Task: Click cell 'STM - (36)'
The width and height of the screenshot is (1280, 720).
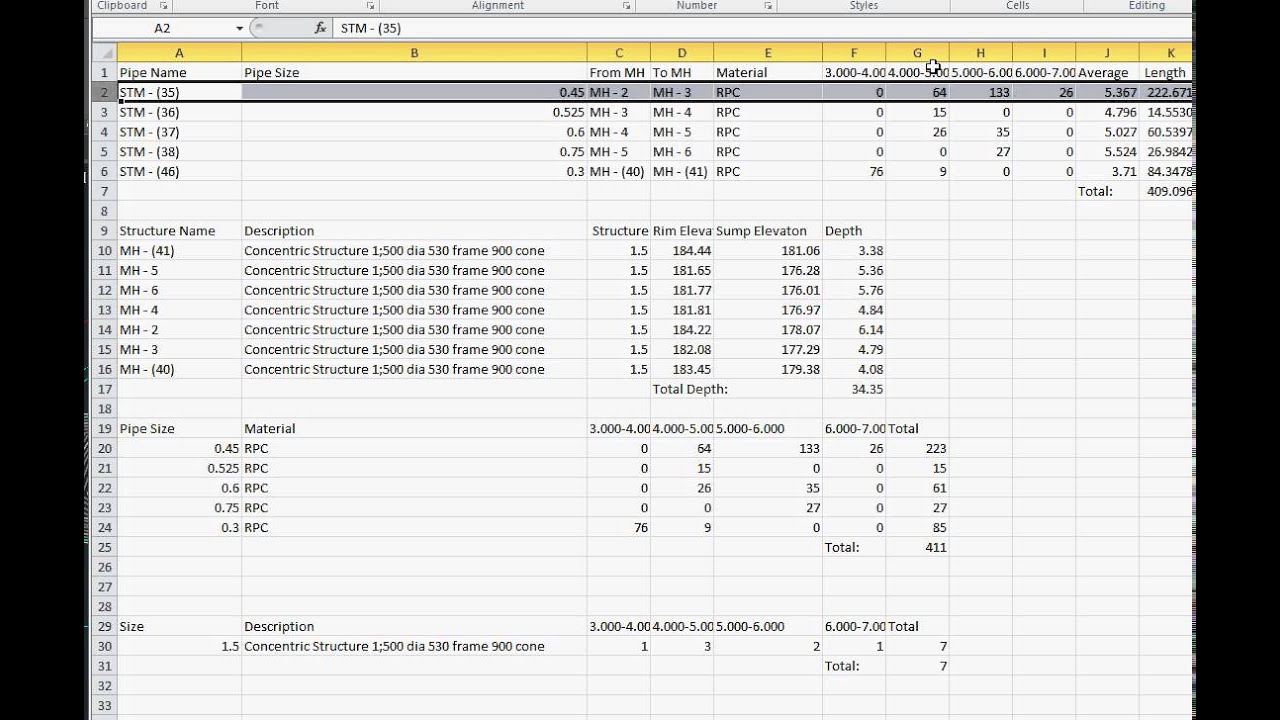Action: tap(179, 112)
